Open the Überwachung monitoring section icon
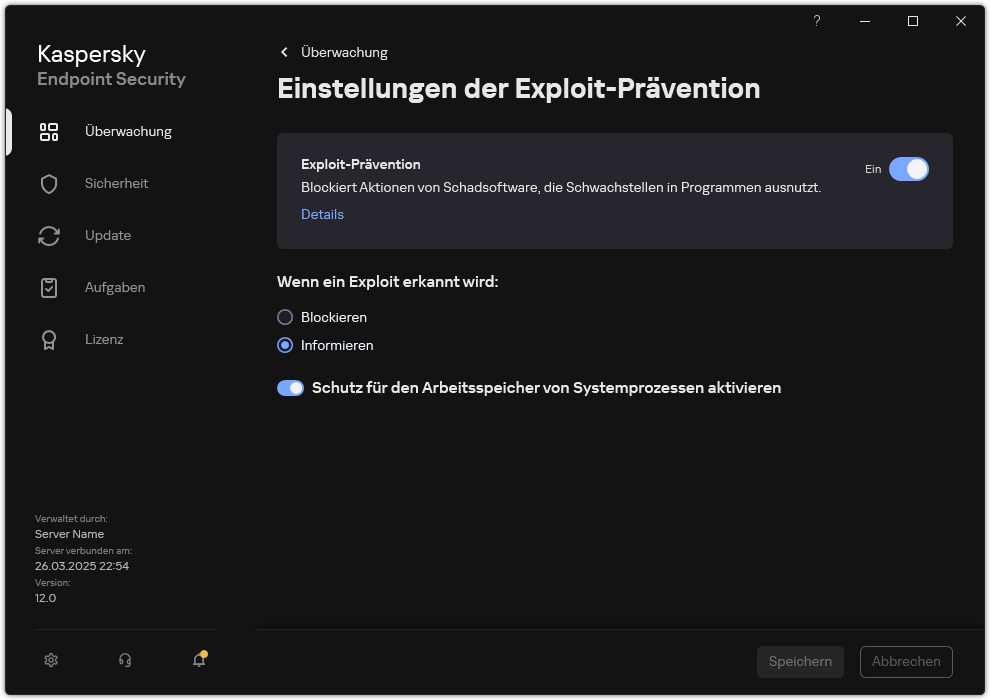This screenshot has height=700, width=990. click(x=49, y=131)
